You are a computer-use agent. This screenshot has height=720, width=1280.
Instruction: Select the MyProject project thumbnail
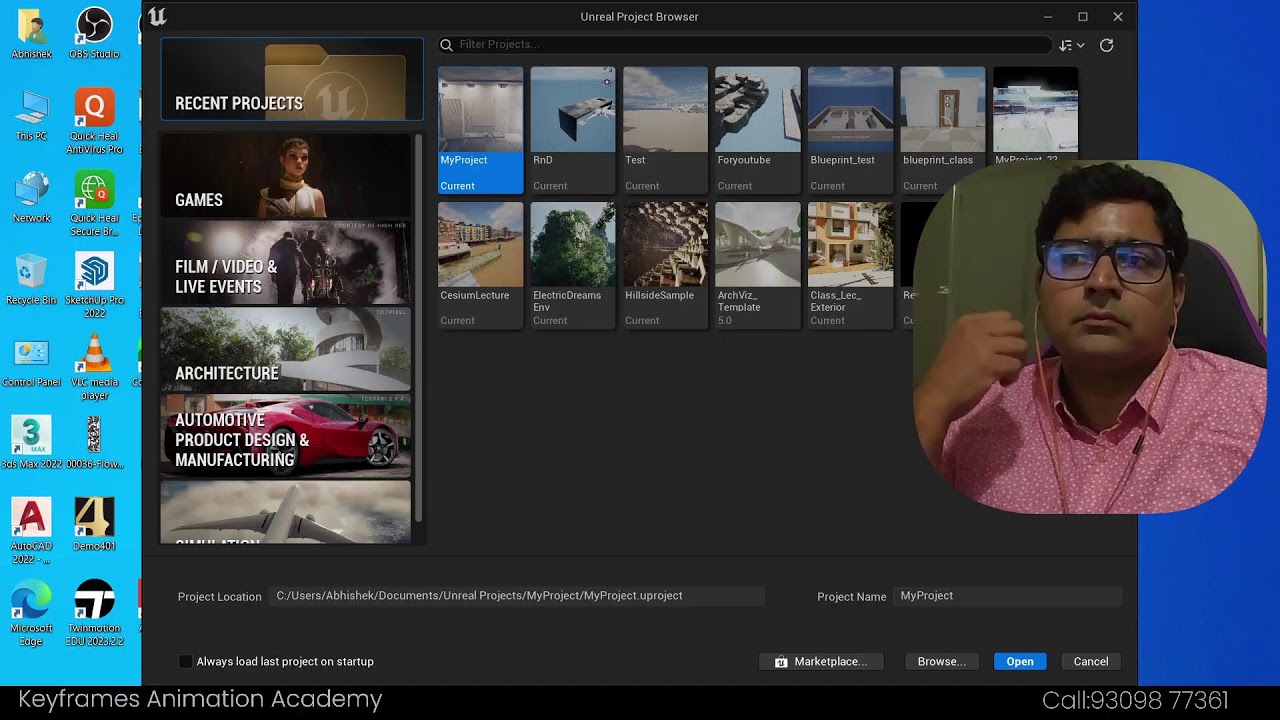(x=480, y=129)
